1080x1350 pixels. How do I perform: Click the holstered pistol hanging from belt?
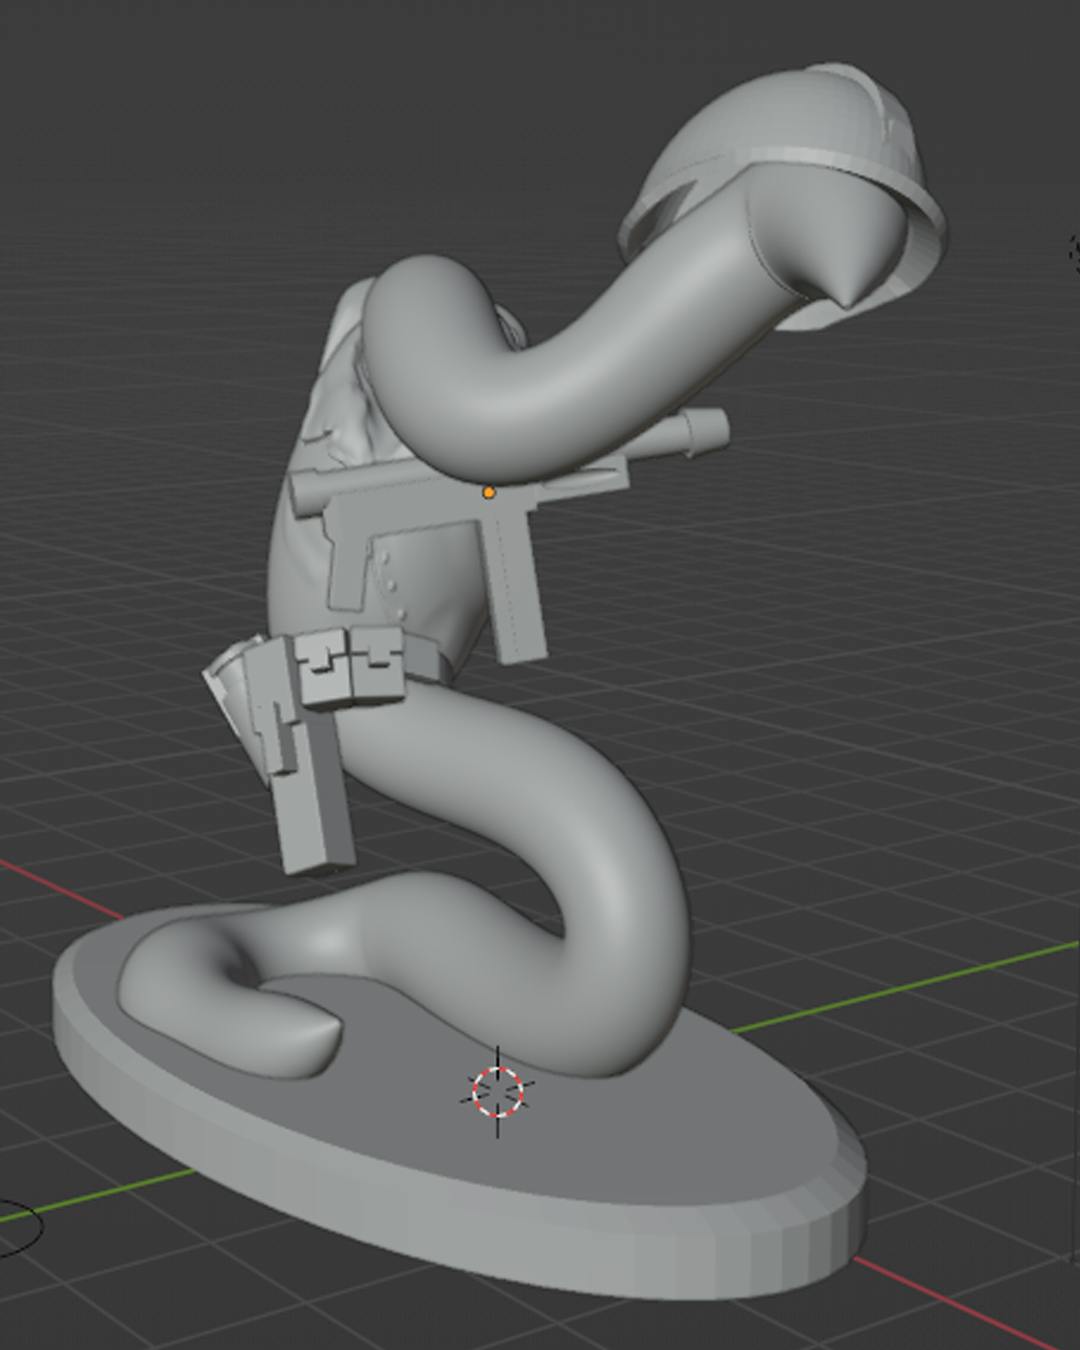[x=305, y=790]
